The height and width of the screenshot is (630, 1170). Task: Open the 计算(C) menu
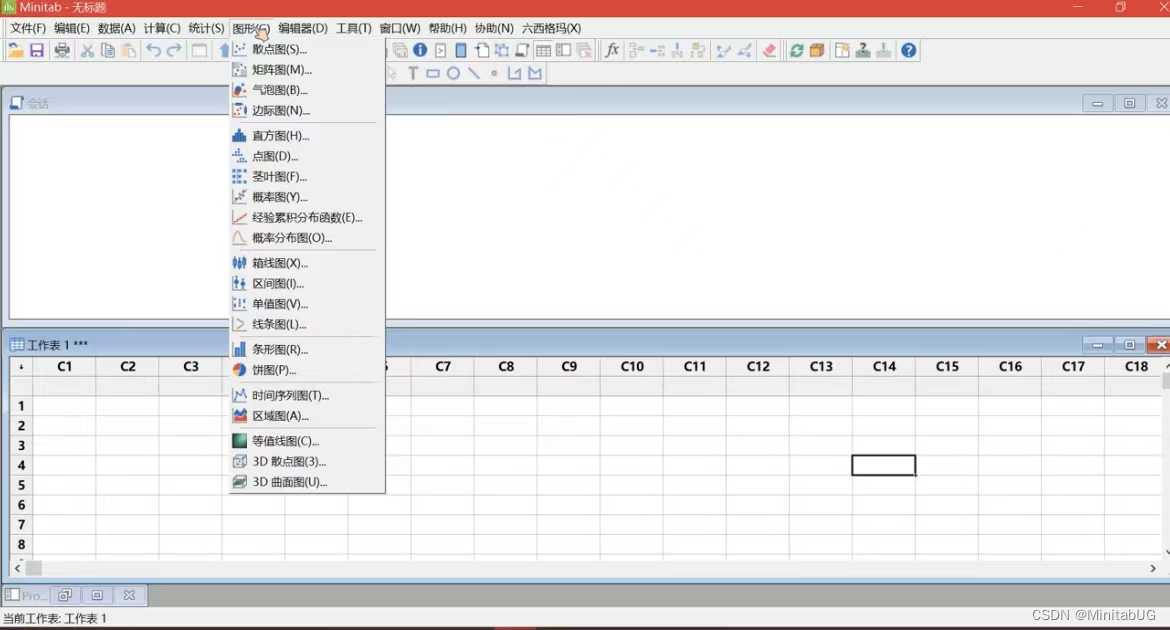tap(162, 28)
